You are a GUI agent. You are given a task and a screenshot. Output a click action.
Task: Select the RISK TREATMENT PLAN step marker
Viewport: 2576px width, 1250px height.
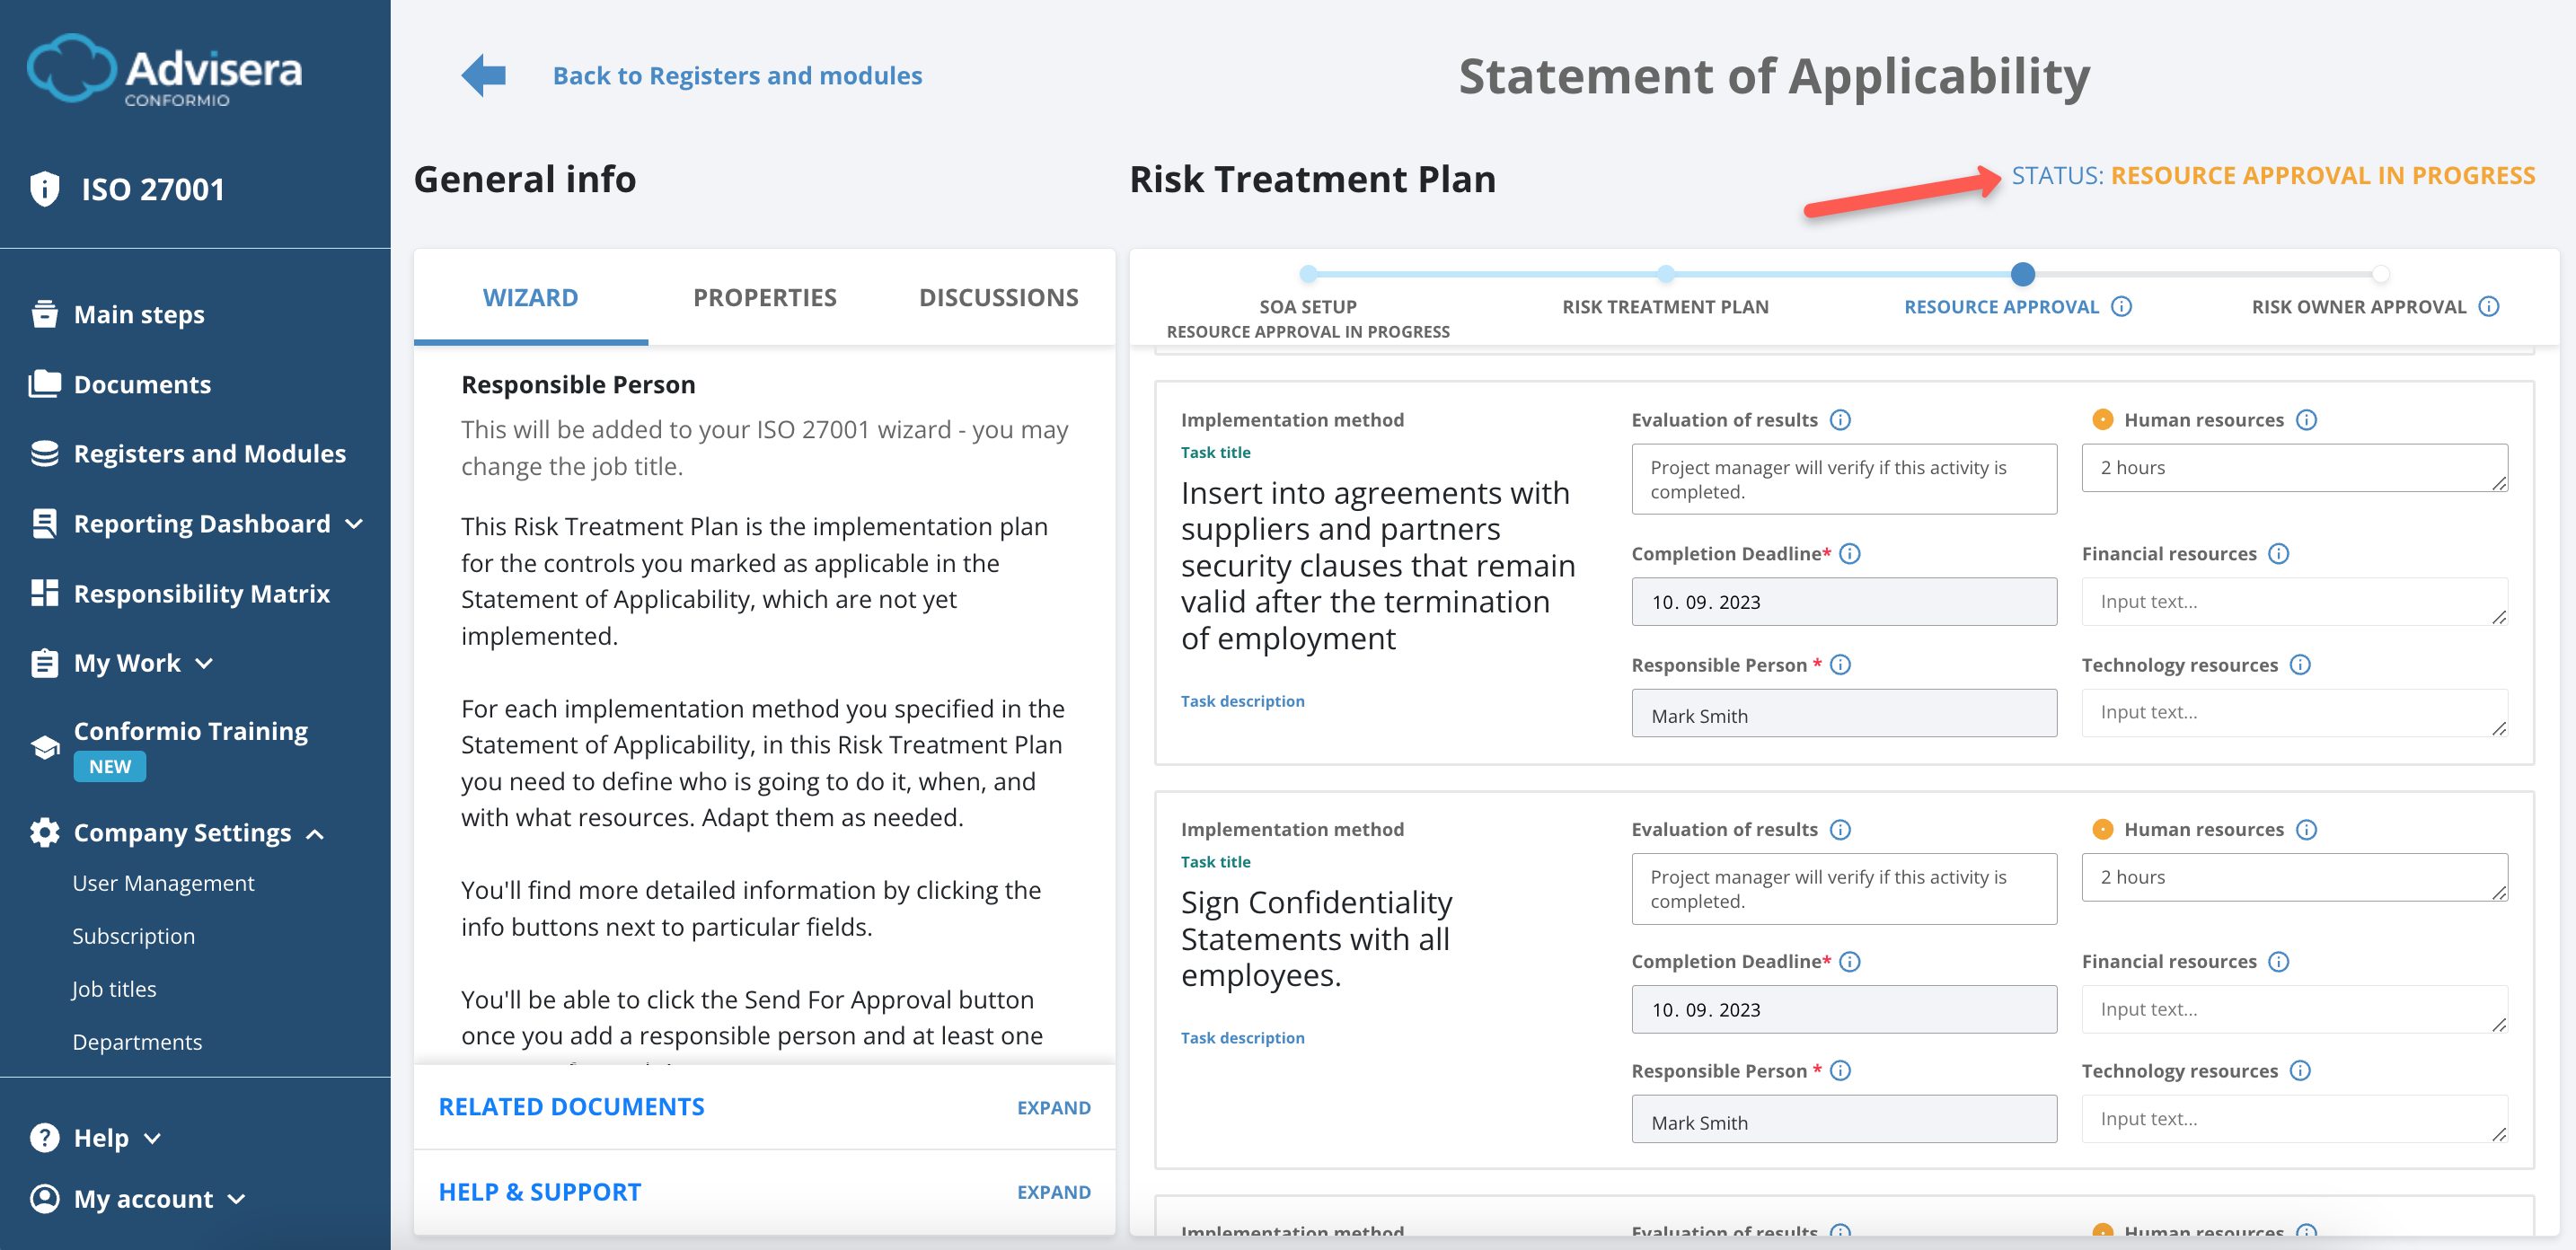[x=1664, y=273]
